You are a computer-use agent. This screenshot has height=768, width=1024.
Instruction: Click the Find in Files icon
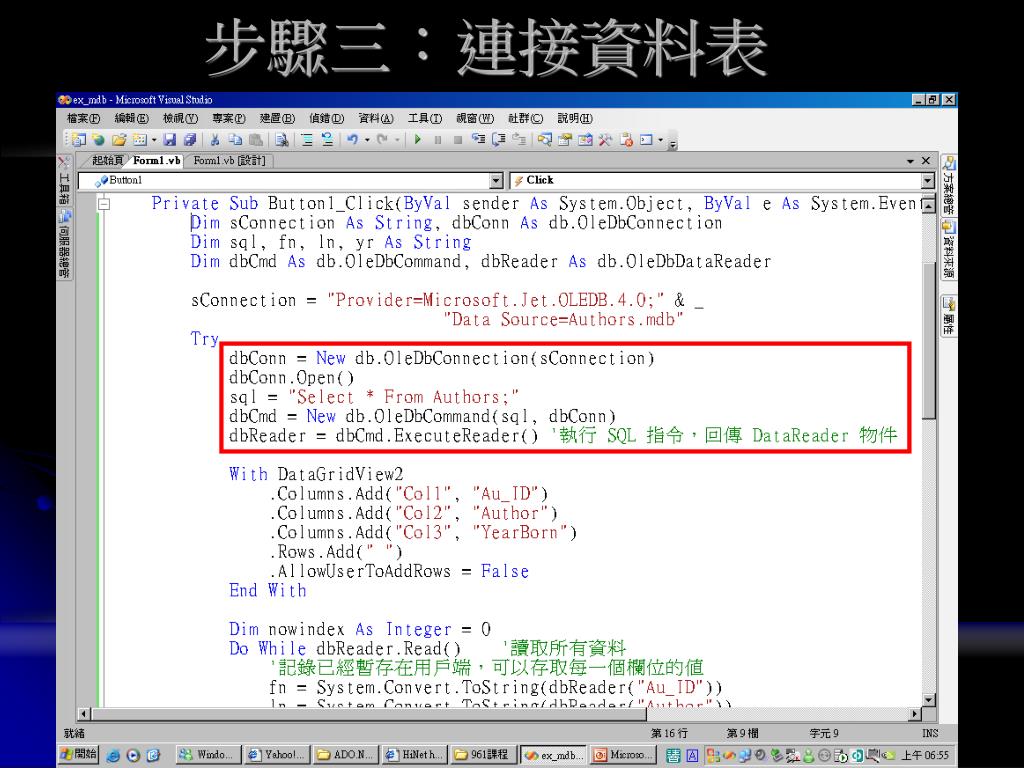281,139
